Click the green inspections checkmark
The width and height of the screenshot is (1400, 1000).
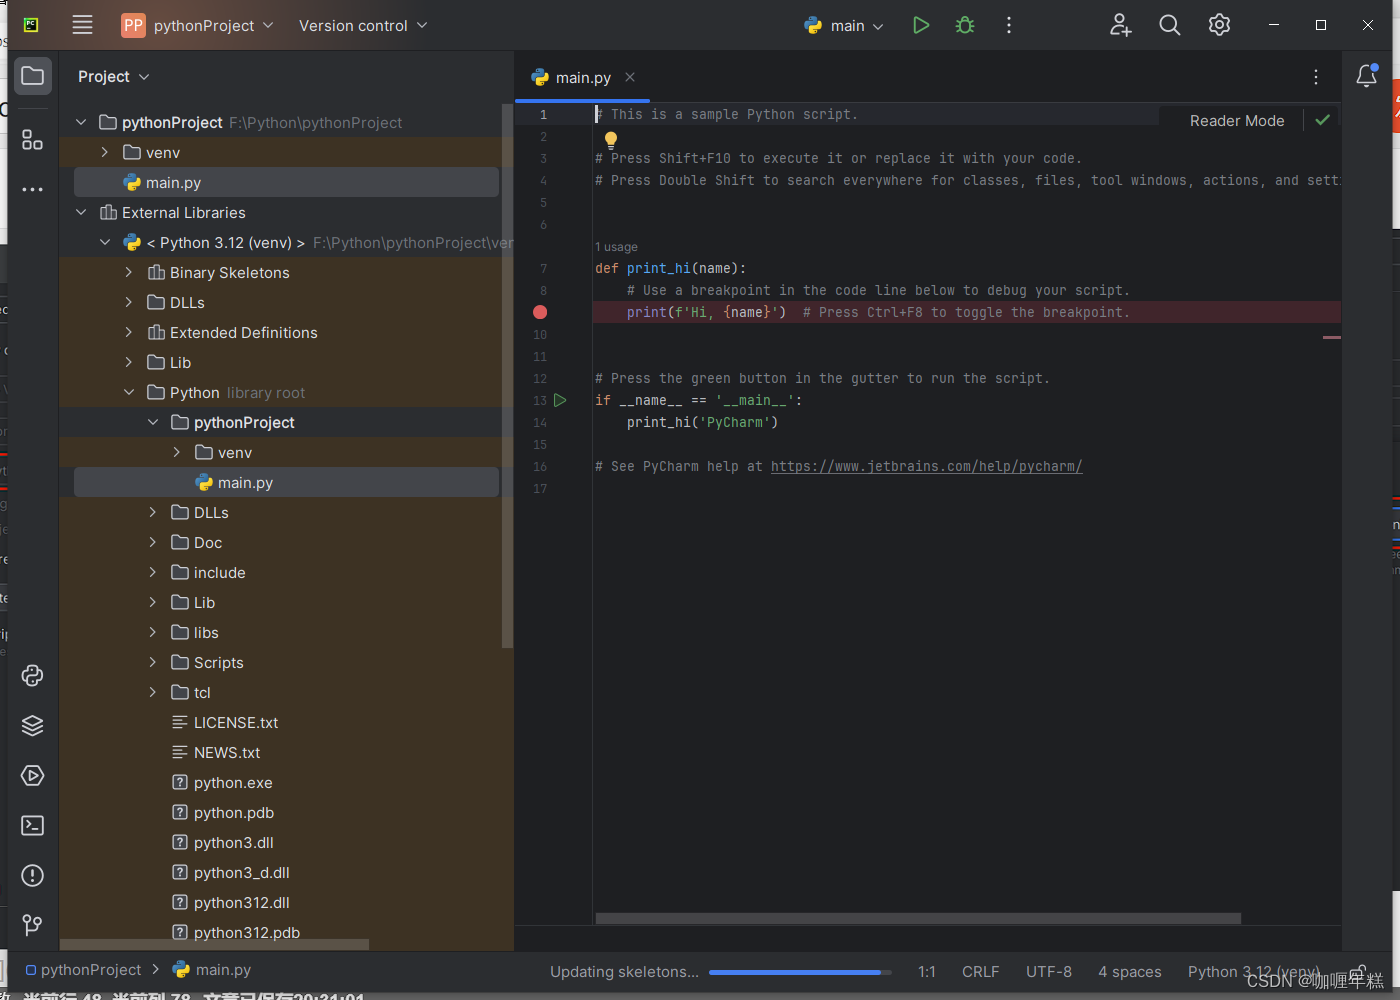coord(1322,120)
